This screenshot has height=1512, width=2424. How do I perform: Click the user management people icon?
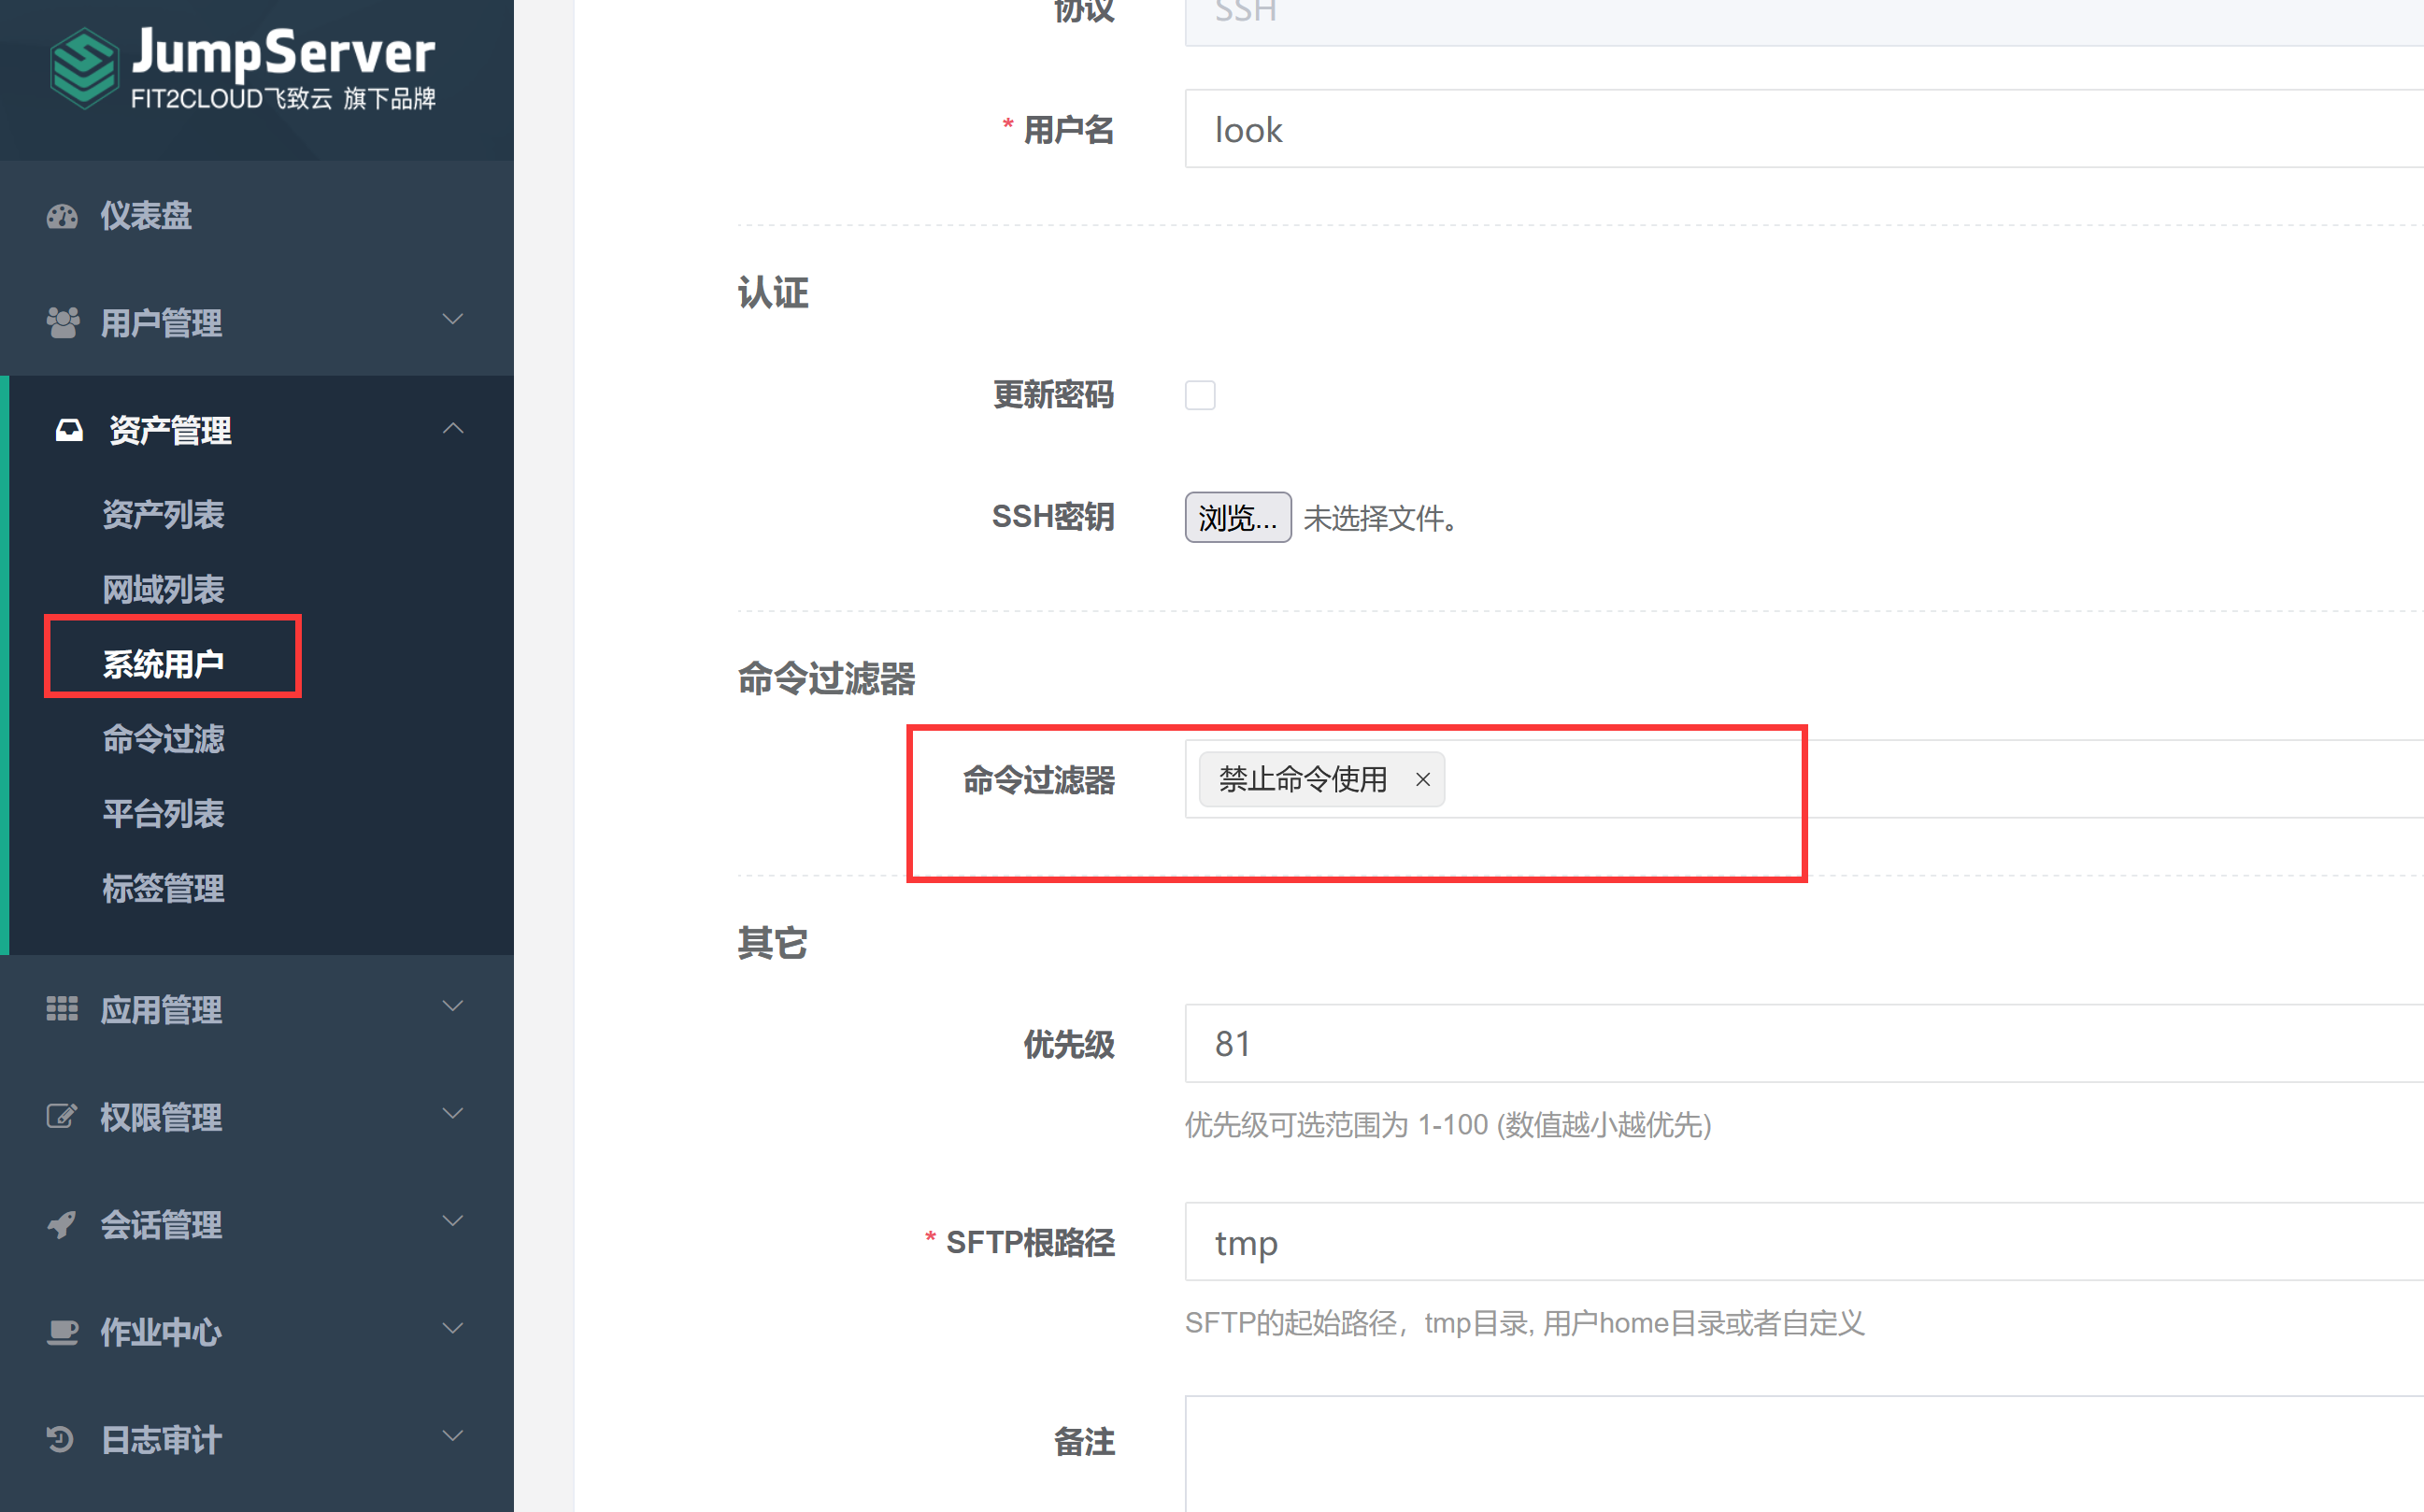62,323
